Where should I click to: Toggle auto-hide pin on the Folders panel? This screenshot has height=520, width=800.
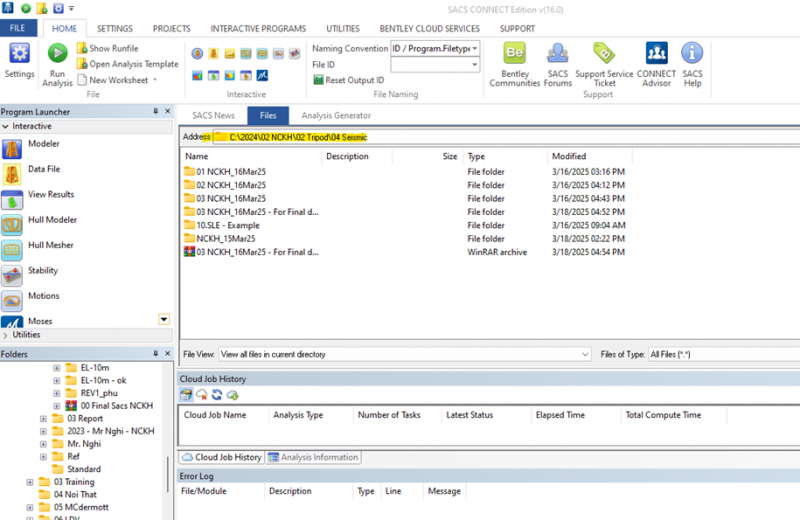click(156, 354)
